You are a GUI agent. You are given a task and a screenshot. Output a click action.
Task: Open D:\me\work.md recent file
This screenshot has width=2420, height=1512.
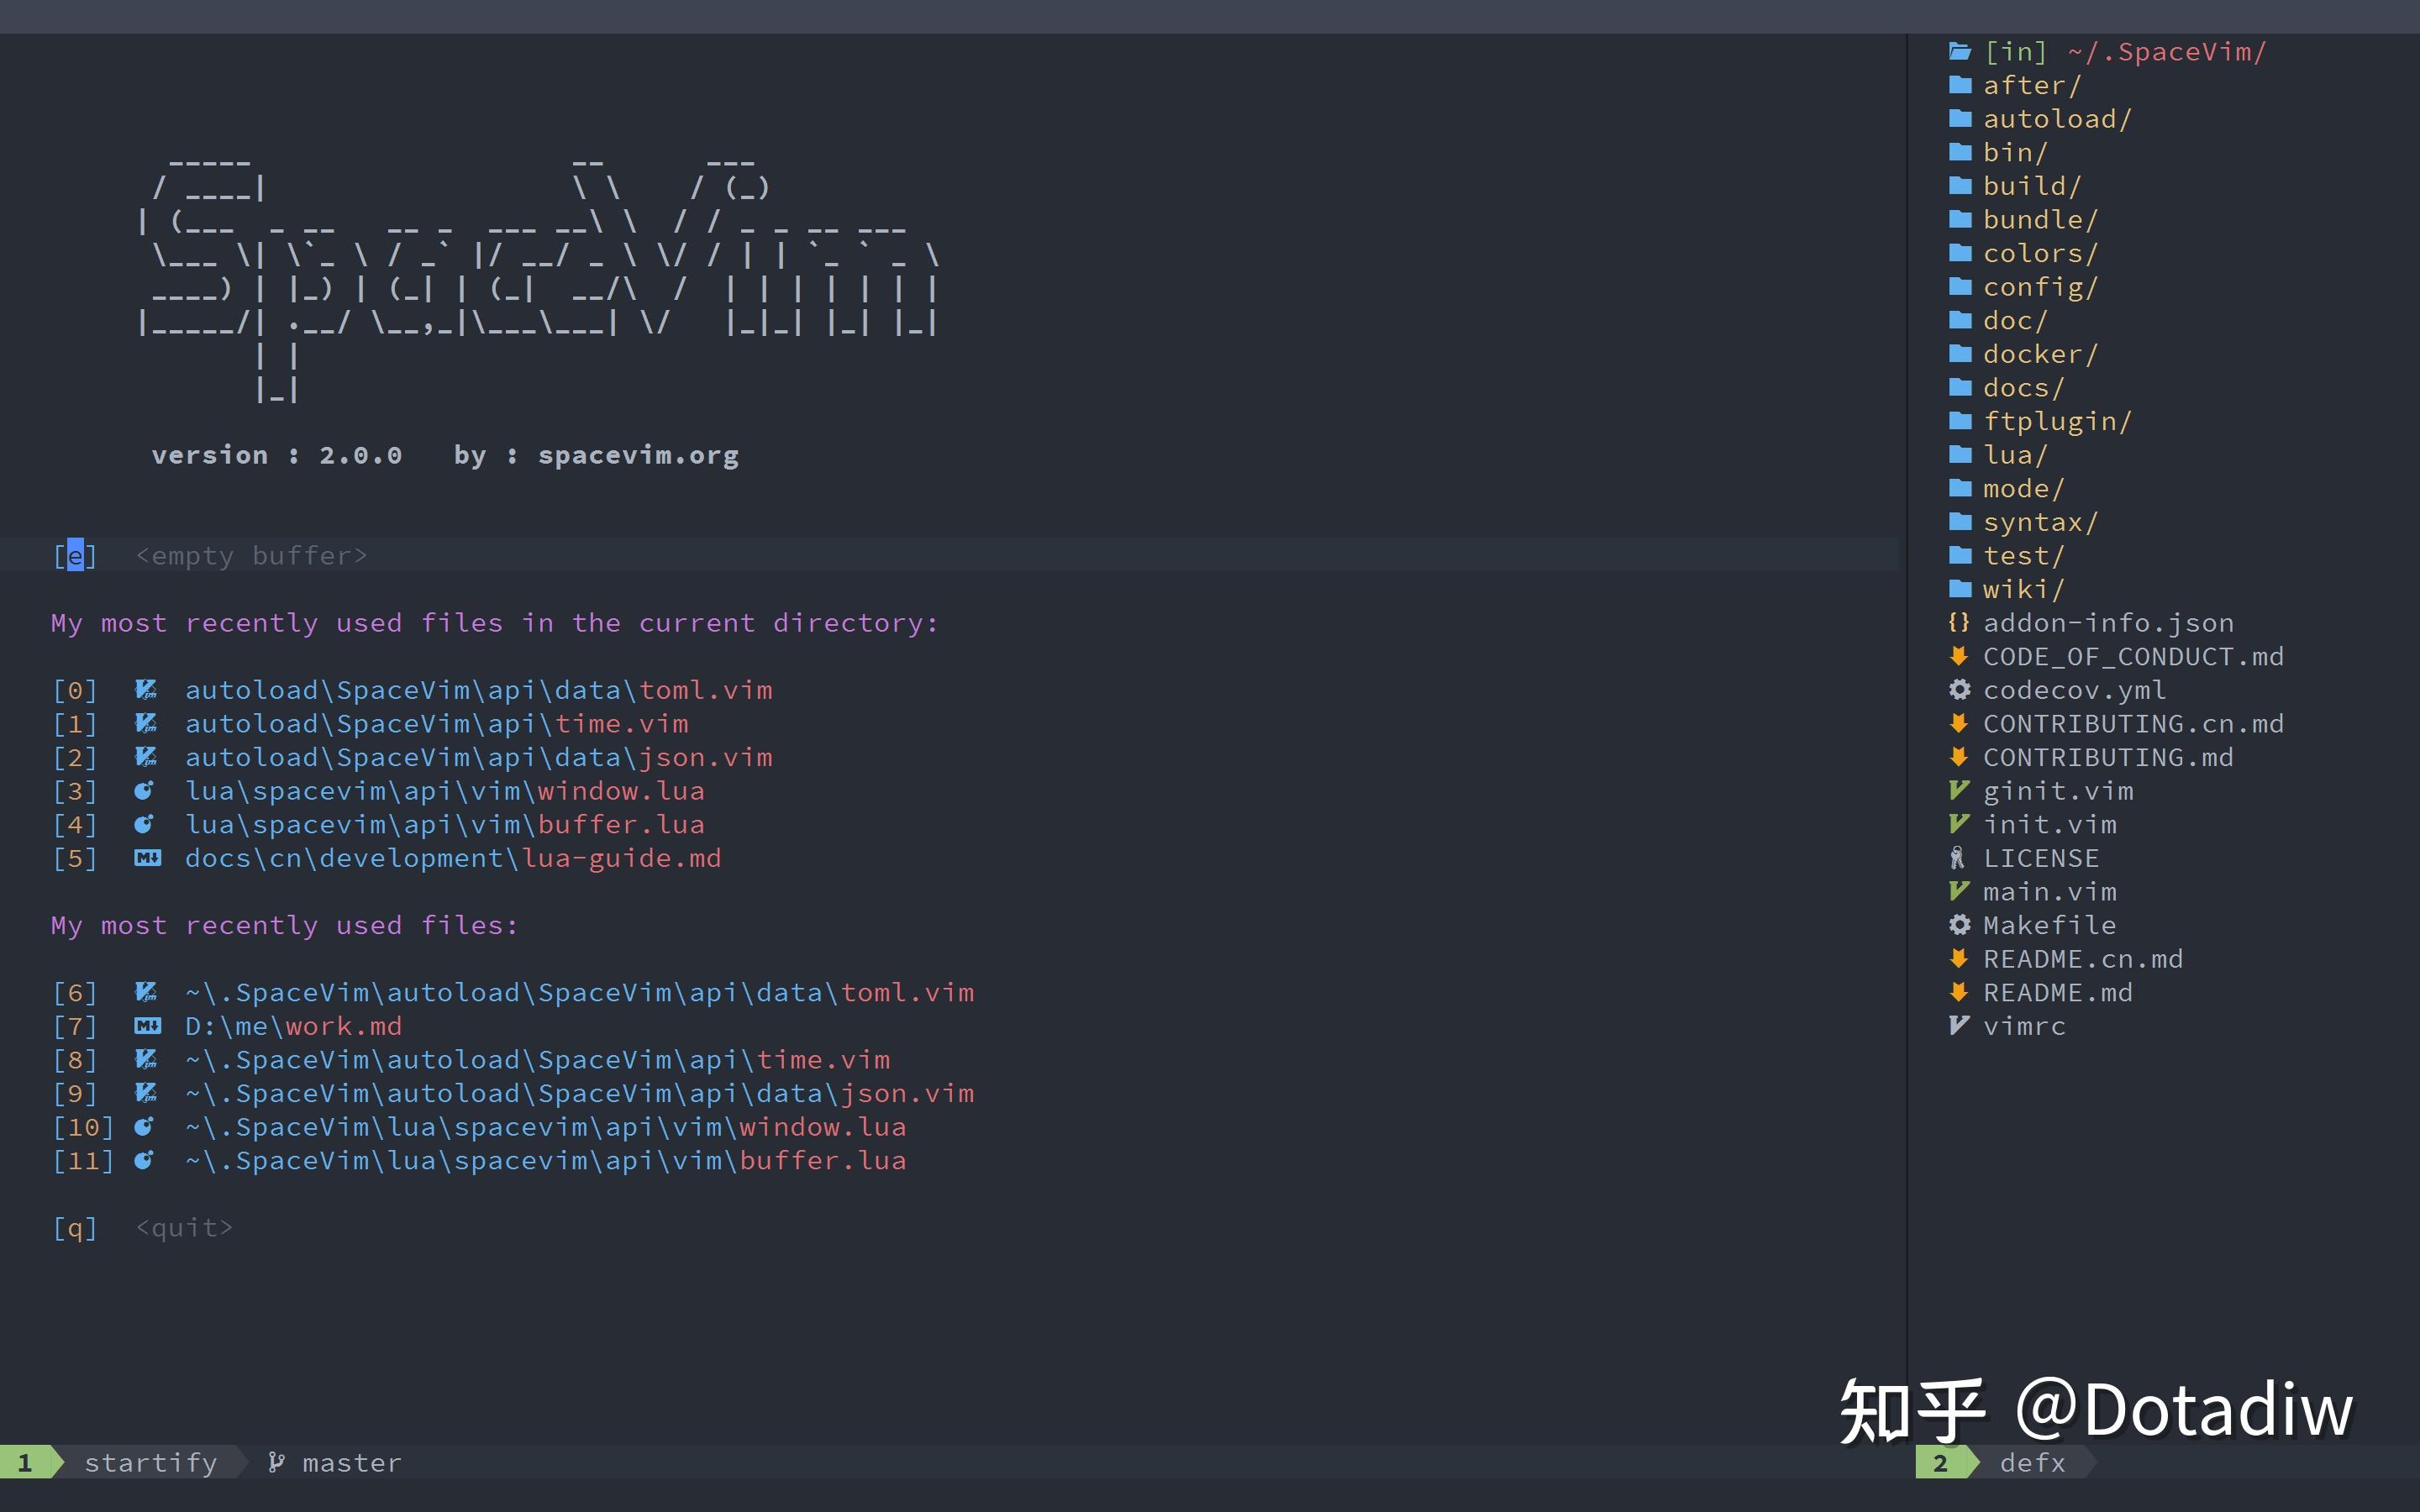293,1026
